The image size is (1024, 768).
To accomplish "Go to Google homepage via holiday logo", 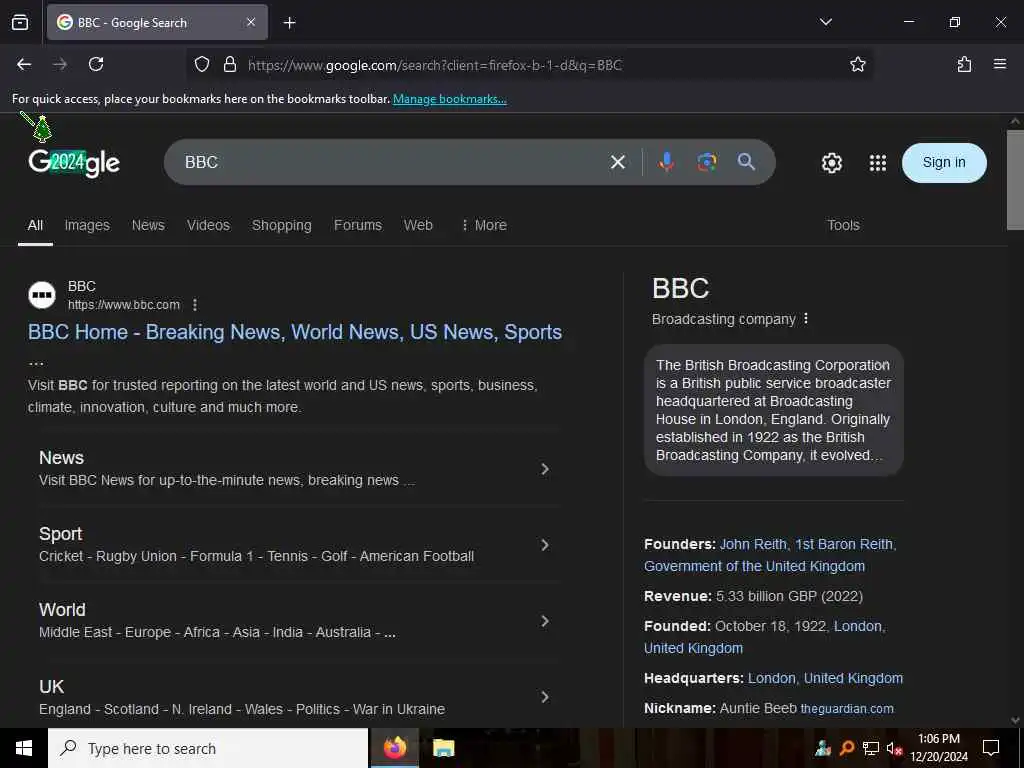I will (x=73, y=162).
